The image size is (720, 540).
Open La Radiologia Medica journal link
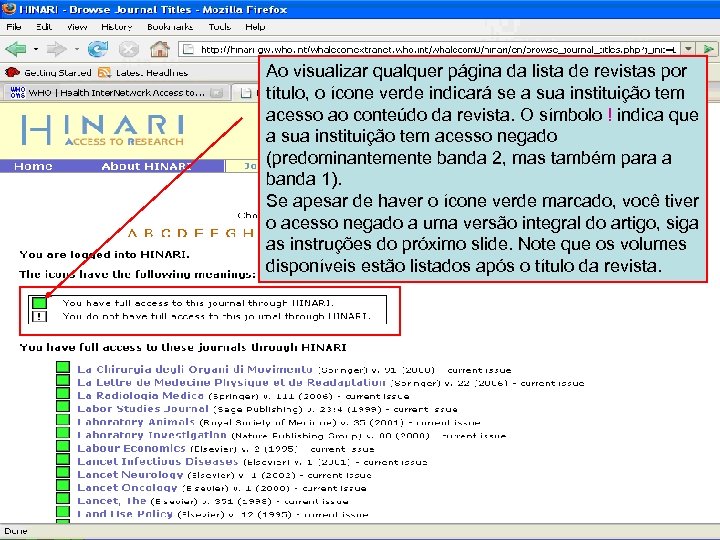click(140, 396)
